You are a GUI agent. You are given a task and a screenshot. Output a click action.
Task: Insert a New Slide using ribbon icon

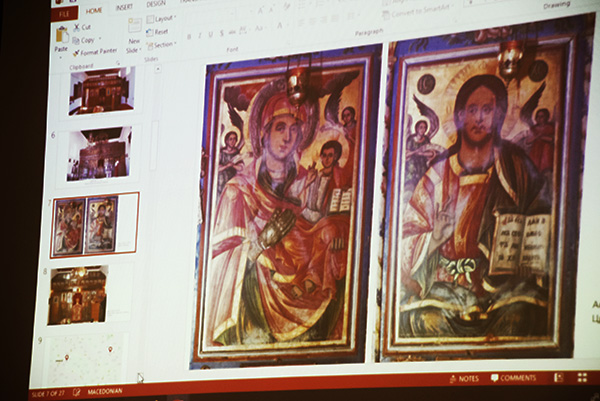coord(135,26)
